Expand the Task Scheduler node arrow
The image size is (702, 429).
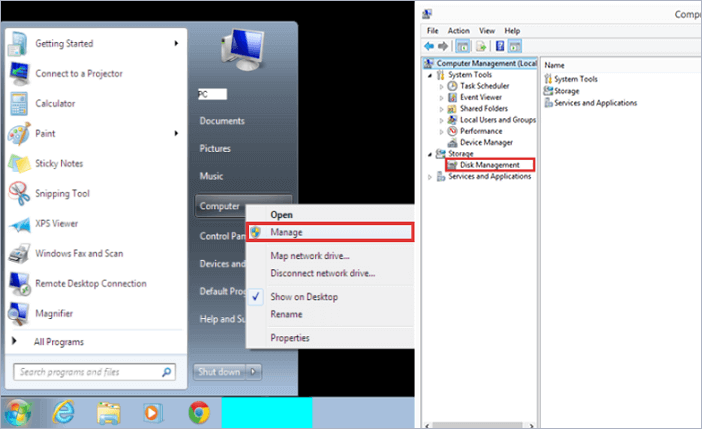441,86
